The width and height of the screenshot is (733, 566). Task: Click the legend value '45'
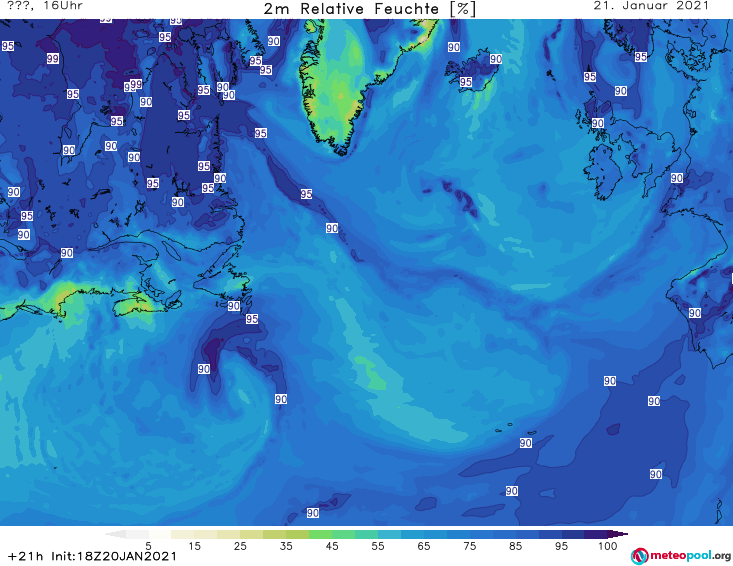point(332,546)
